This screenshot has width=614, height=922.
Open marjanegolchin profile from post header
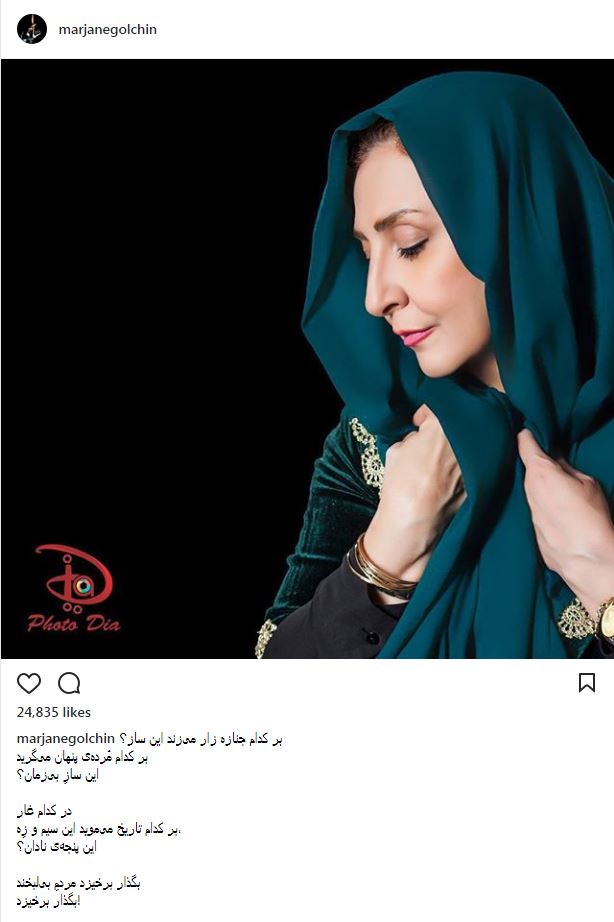coord(108,29)
